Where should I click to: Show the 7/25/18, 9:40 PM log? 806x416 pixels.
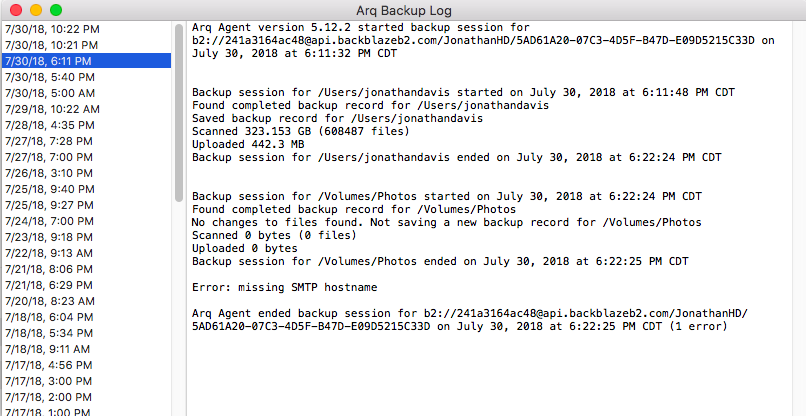point(86,189)
